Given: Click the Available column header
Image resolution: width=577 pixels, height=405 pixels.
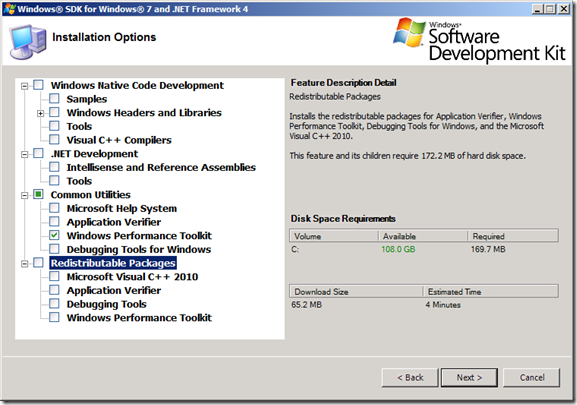Looking at the screenshot, I should (423, 236).
